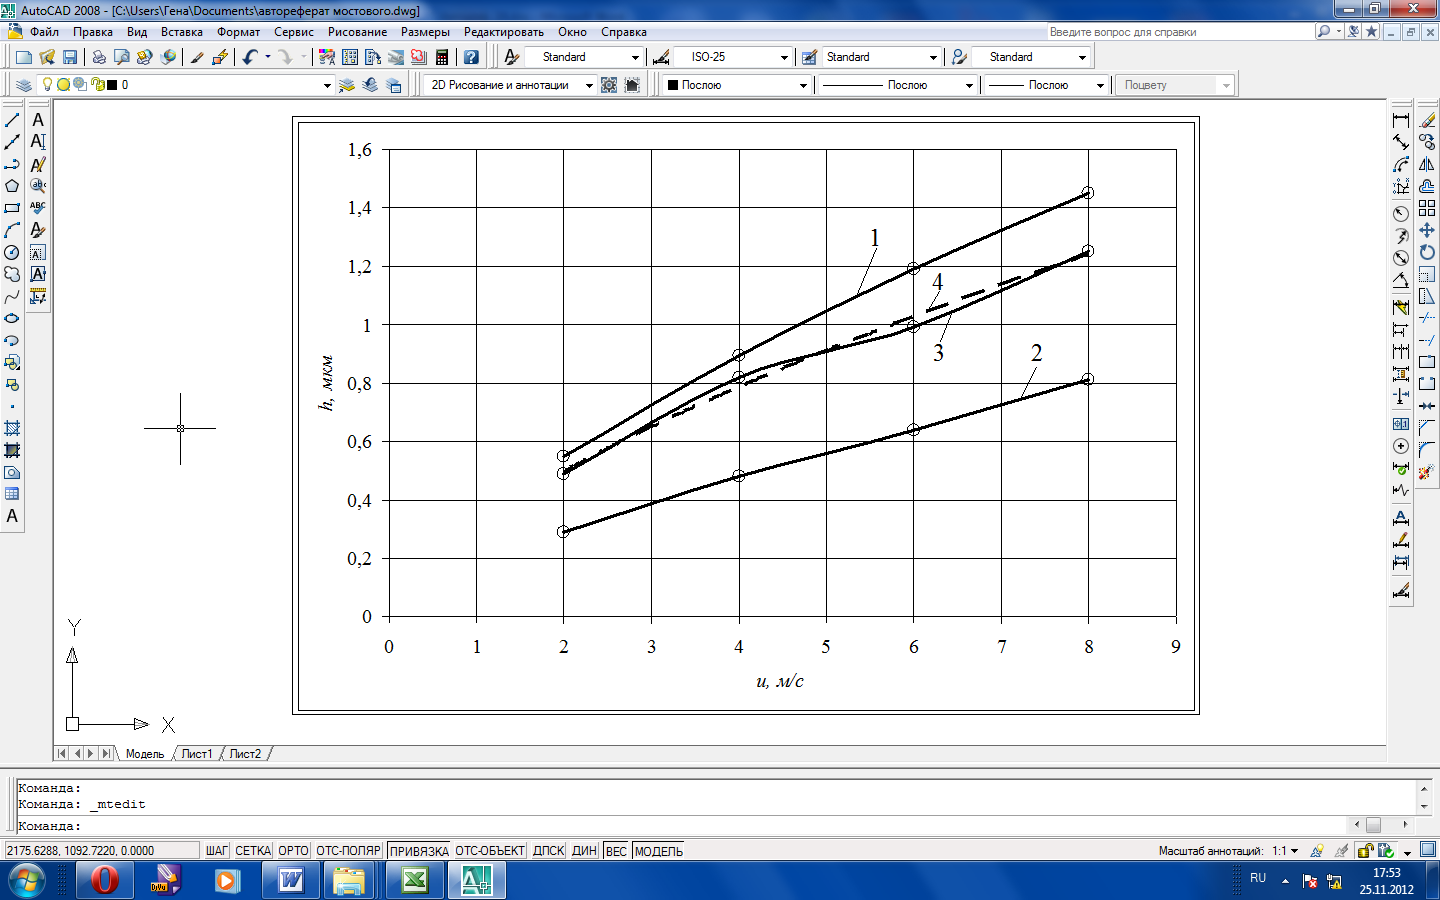This screenshot has width=1440, height=900.
Task: Select the Line drawing tool
Action: coord(12,120)
